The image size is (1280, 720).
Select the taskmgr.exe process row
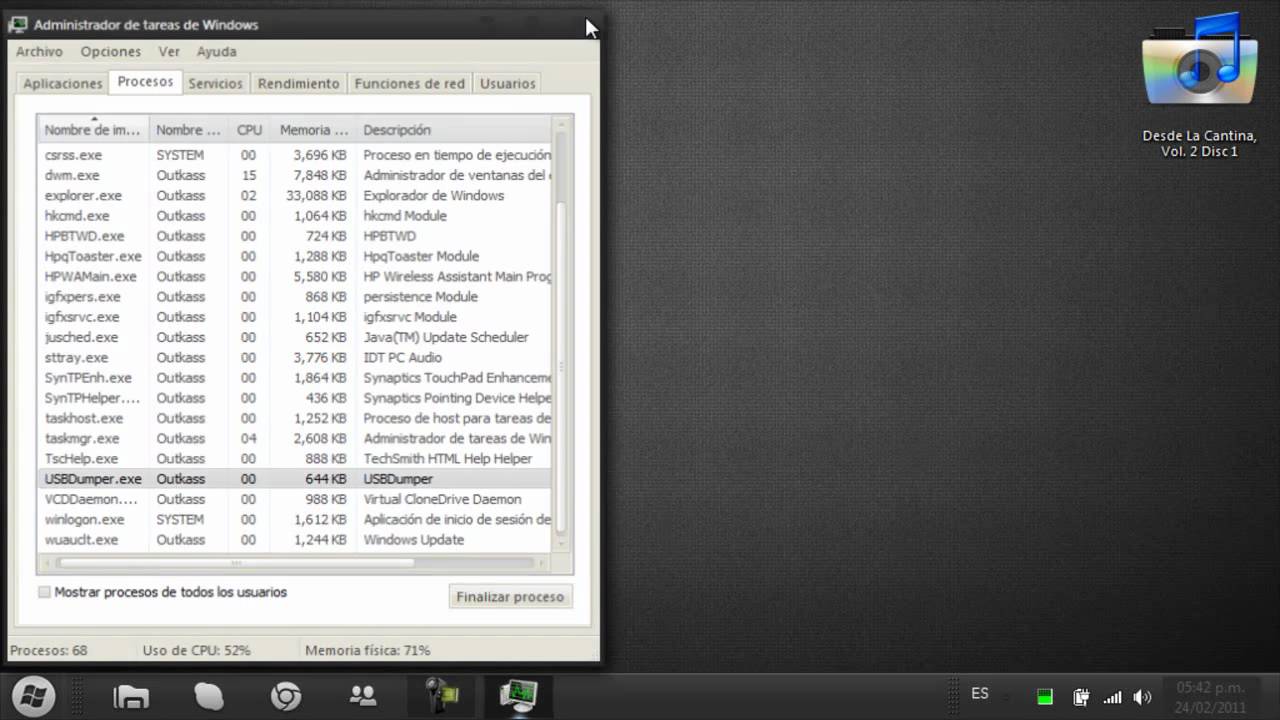[295, 438]
